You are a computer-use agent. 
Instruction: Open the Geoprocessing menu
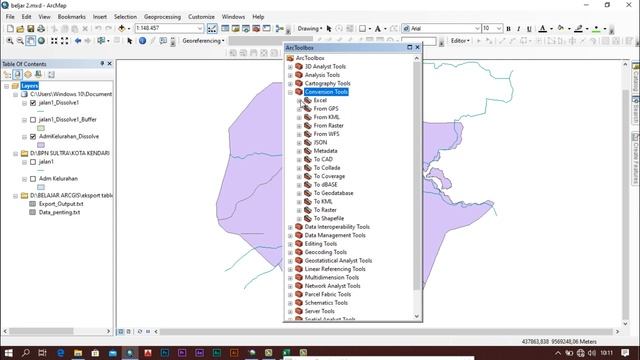pyautogui.click(x=162, y=17)
